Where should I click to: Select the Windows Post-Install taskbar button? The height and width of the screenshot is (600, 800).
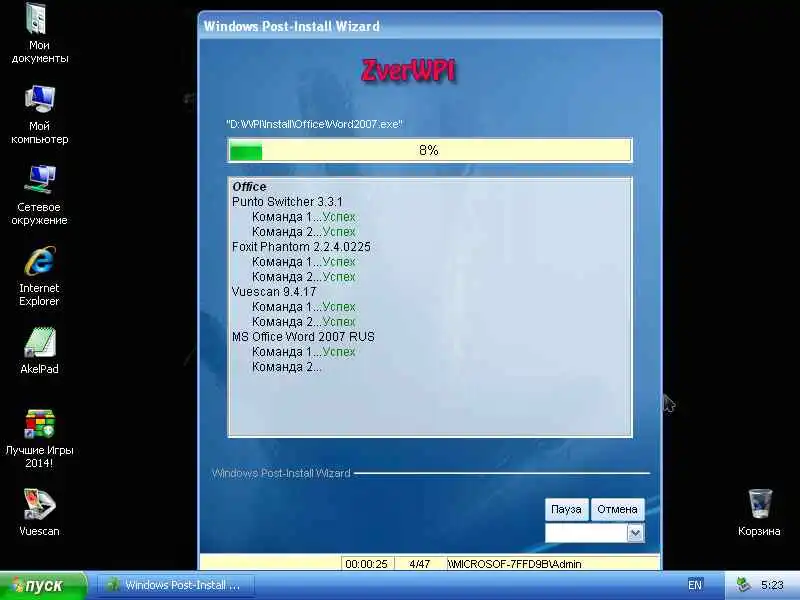pyautogui.click(x=176, y=585)
